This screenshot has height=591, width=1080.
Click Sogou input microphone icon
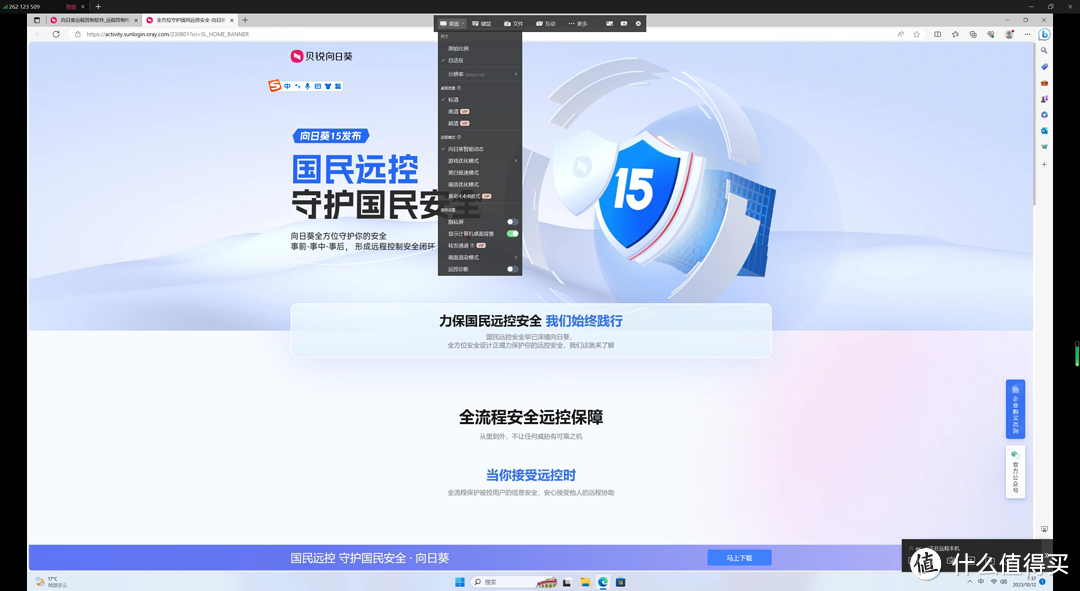307,86
